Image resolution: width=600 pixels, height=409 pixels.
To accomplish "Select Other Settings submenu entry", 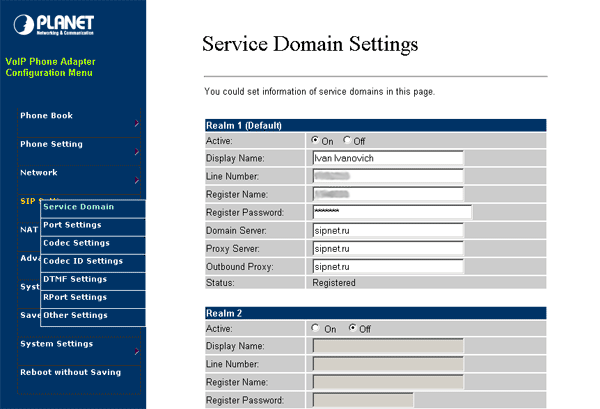I will click(93, 317).
